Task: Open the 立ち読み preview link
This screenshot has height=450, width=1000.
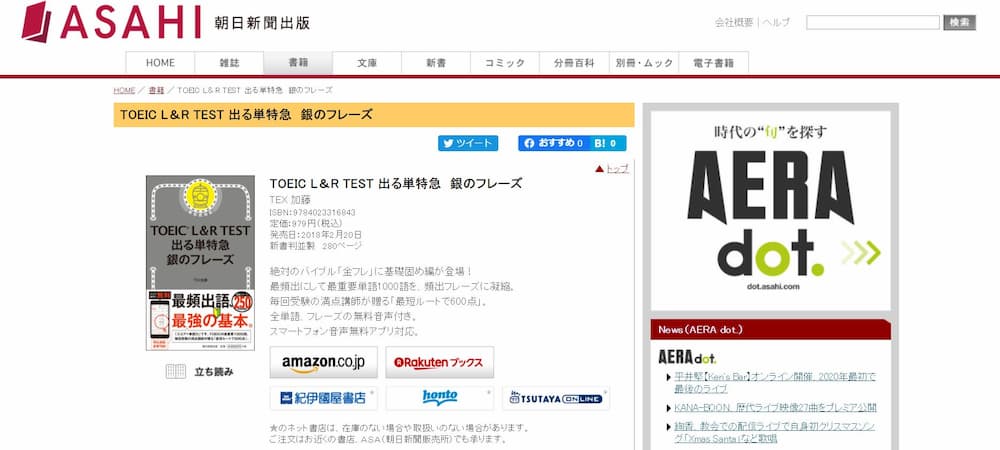Action: (x=214, y=372)
